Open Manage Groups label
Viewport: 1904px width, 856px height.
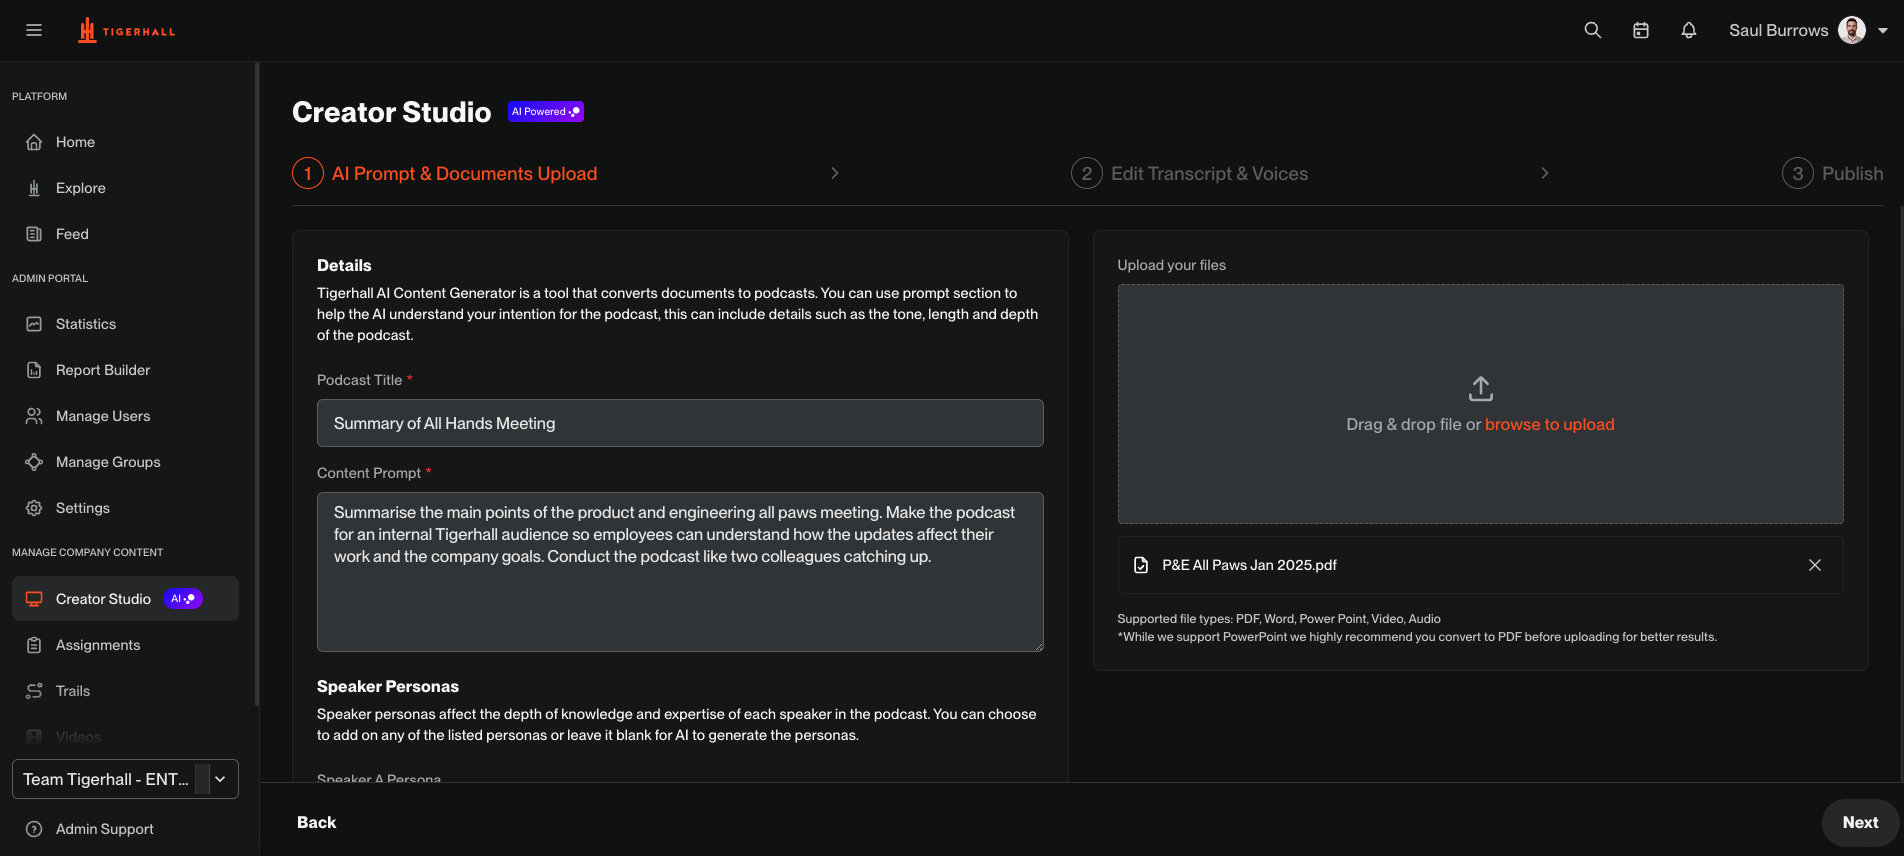pyautogui.click(x=108, y=462)
